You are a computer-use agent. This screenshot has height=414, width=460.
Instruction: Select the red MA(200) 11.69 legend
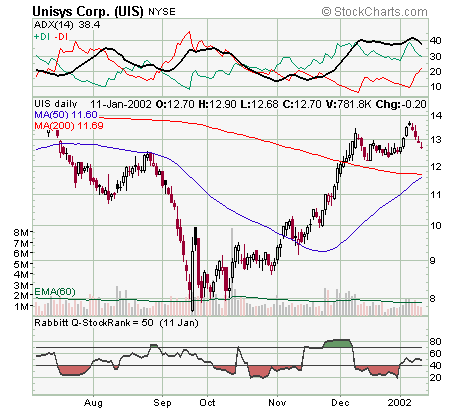pyautogui.click(x=69, y=126)
